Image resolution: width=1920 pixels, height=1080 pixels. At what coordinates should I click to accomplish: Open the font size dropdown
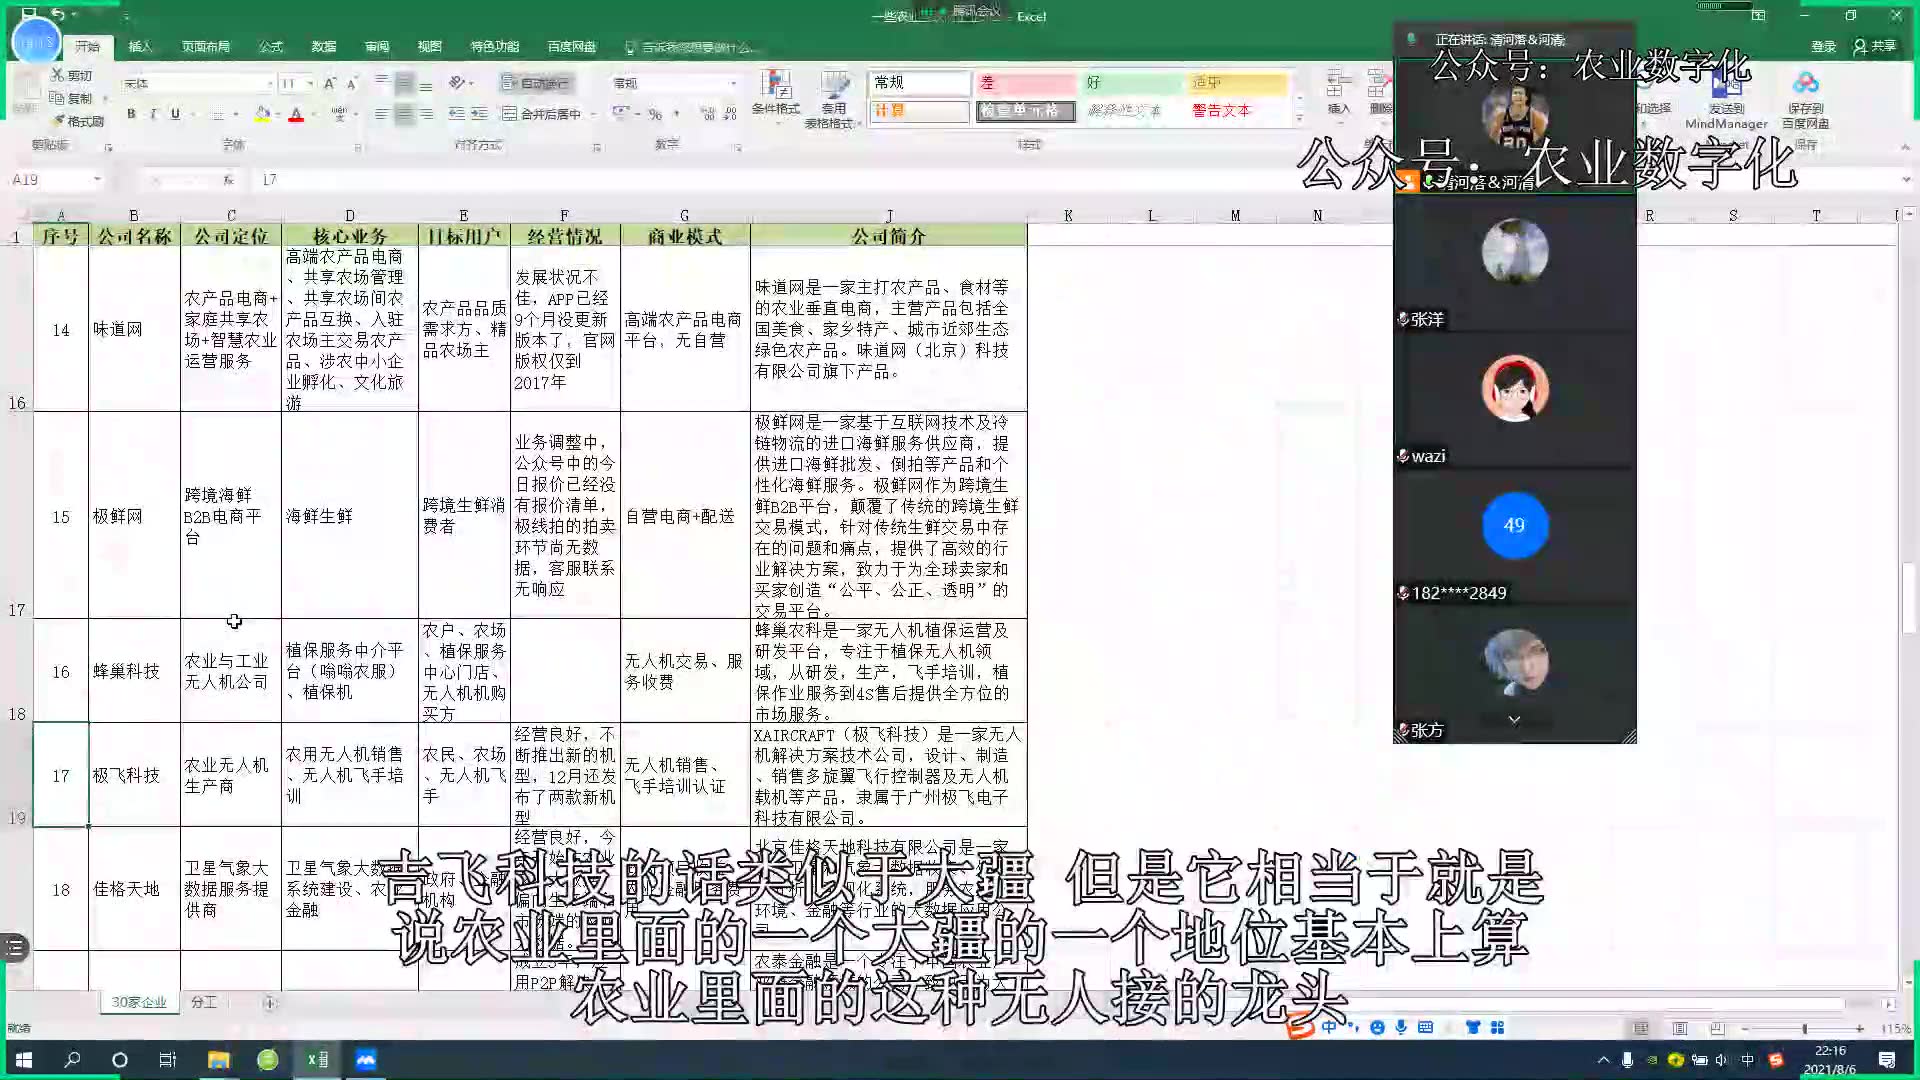311,84
